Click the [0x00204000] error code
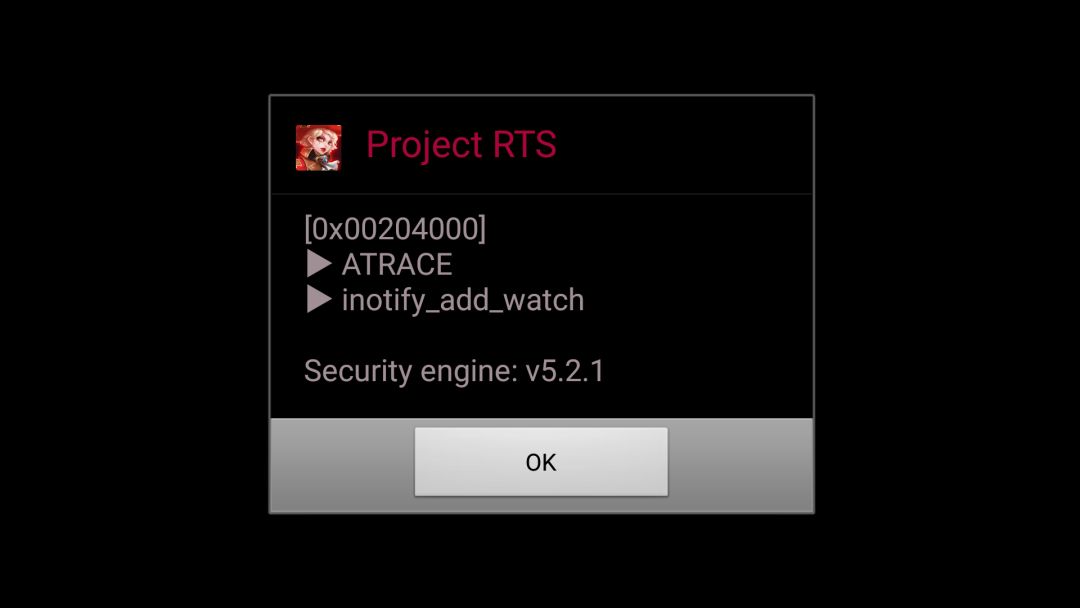Screen dimensions: 1080x608 (395, 228)
